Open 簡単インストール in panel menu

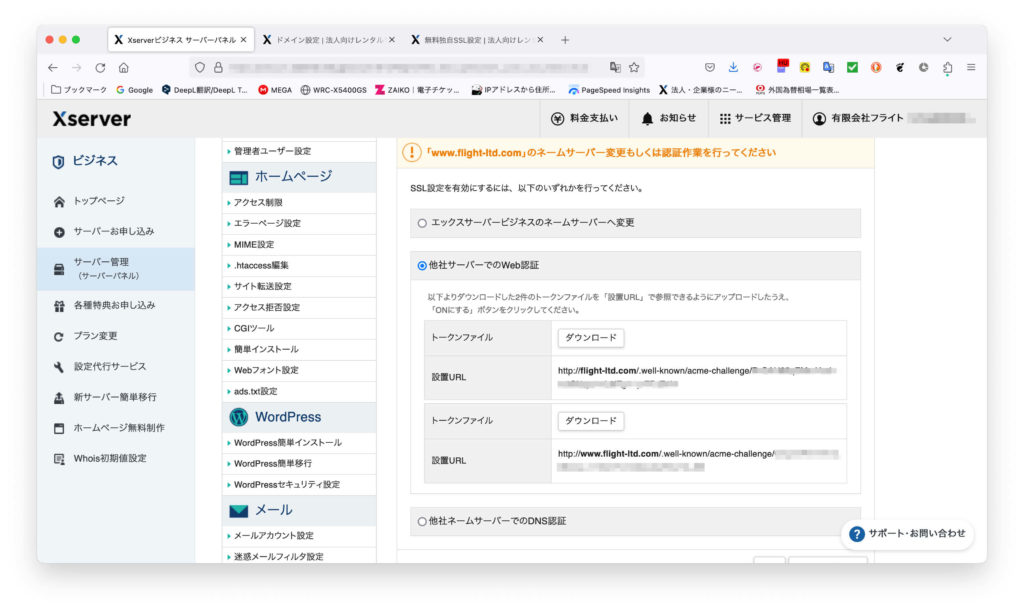[299, 349]
